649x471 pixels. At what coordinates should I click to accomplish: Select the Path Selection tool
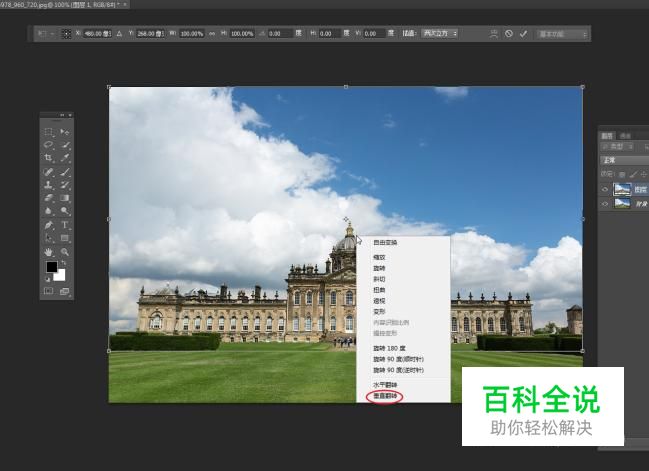click(x=49, y=238)
